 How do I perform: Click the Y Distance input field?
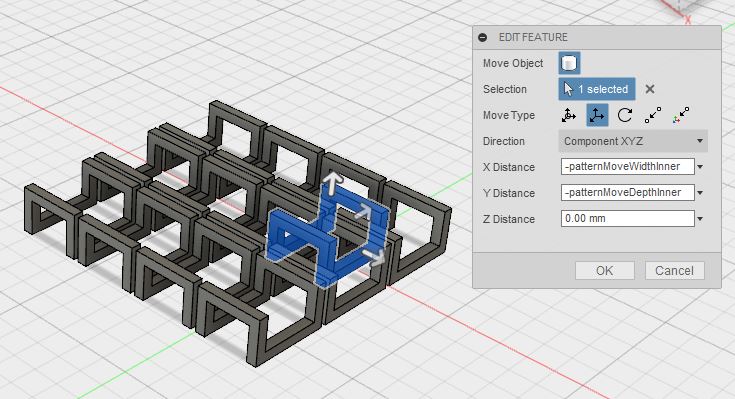pyautogui.click(x=628, y=192)
